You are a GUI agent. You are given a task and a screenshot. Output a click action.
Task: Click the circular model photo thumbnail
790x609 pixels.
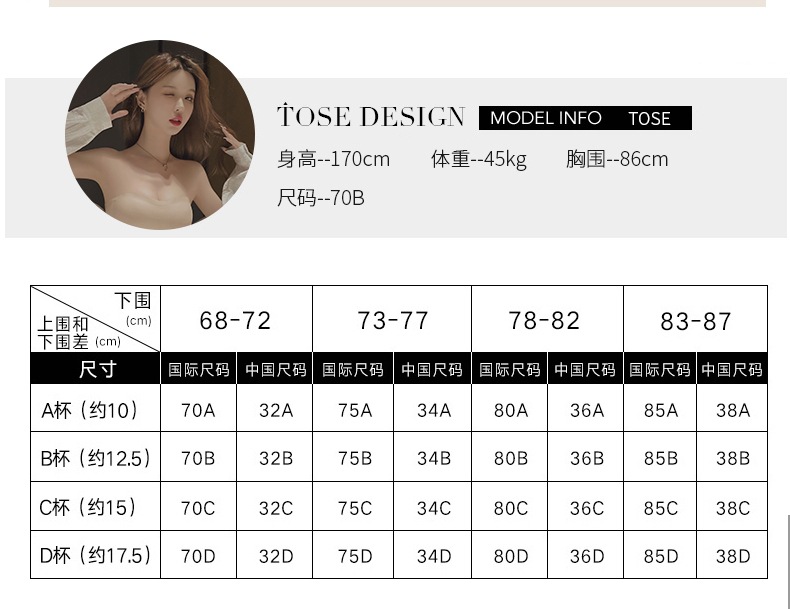160,135
